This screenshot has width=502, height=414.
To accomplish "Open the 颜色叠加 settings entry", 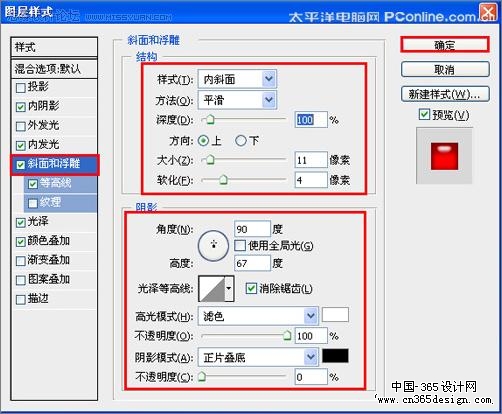I will [x=49, y=241].
